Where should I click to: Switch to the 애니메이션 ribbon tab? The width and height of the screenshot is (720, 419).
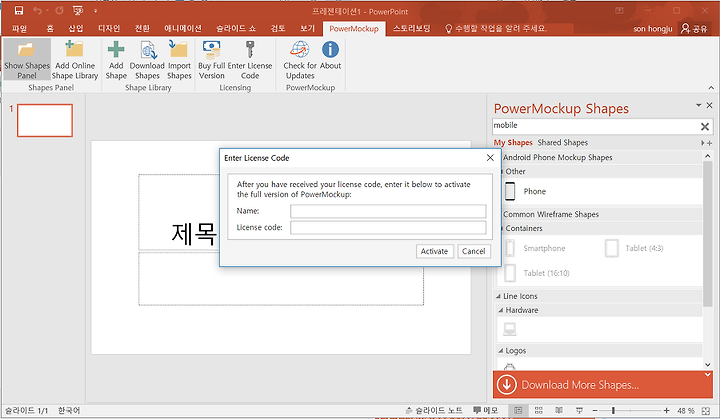tap(183, 28)
